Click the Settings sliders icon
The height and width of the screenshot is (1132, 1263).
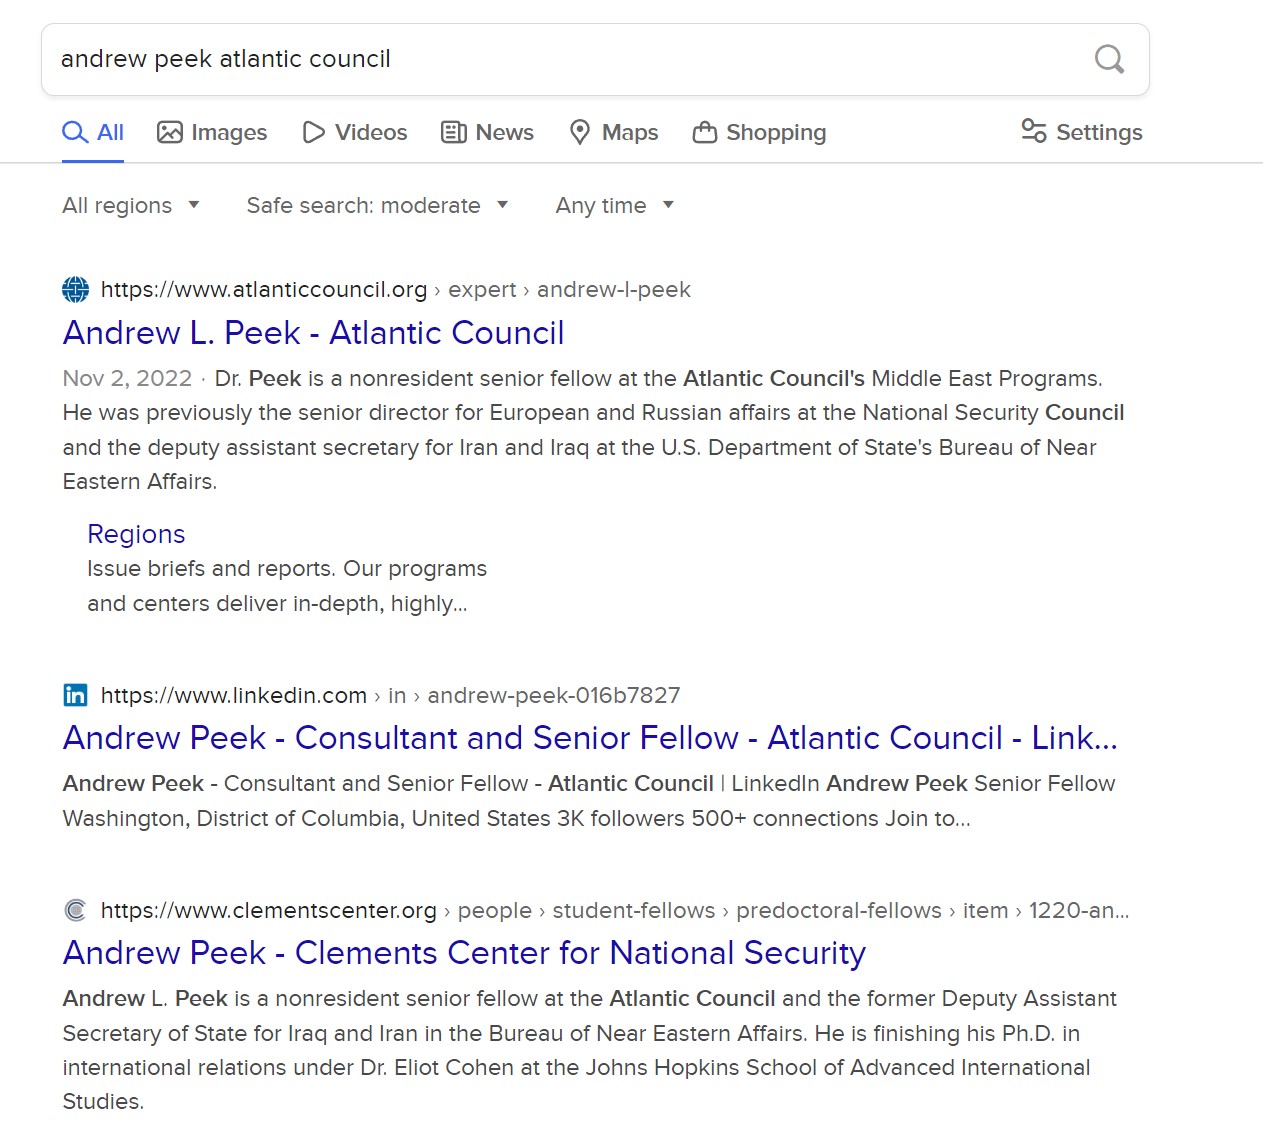(1033, 131)
